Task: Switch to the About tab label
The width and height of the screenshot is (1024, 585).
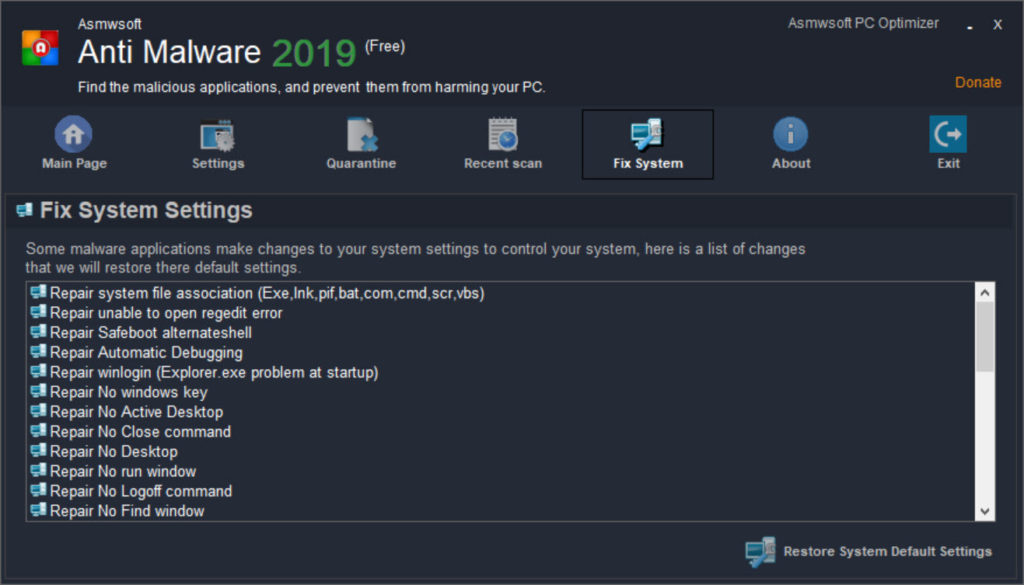Action: [x=791, y=163]
